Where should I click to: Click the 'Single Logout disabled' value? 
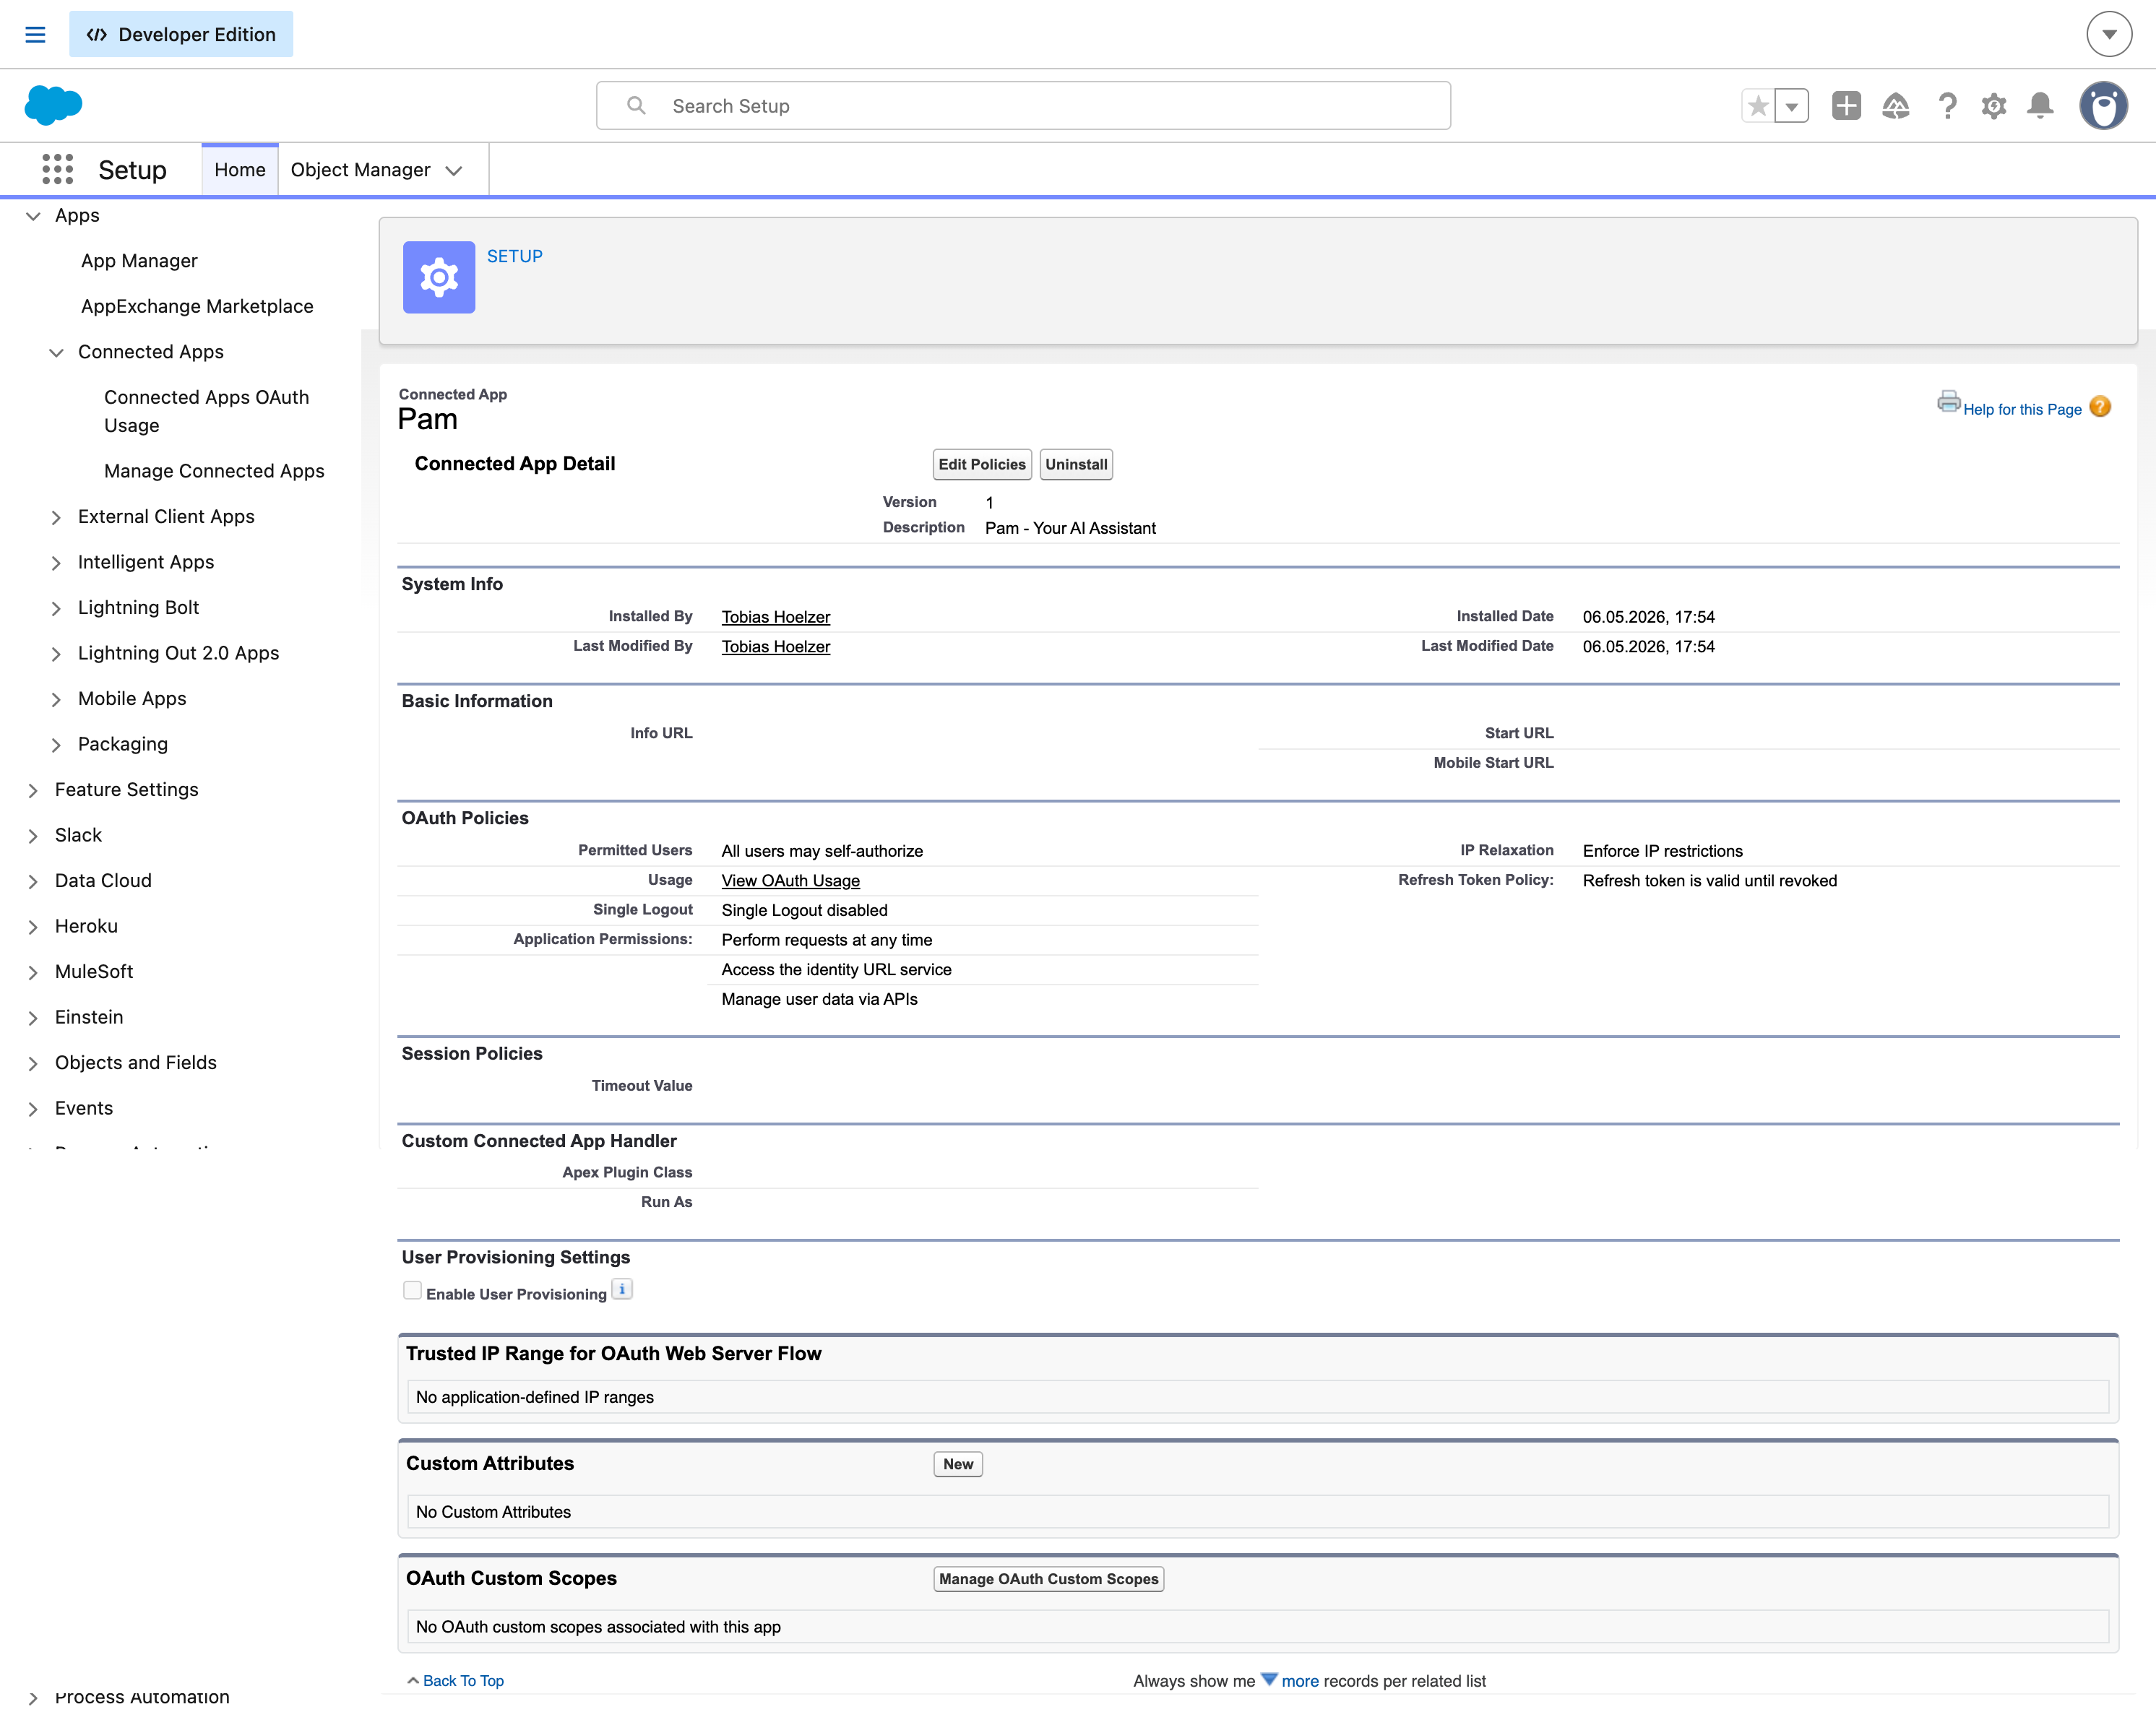tap(805, 910)
